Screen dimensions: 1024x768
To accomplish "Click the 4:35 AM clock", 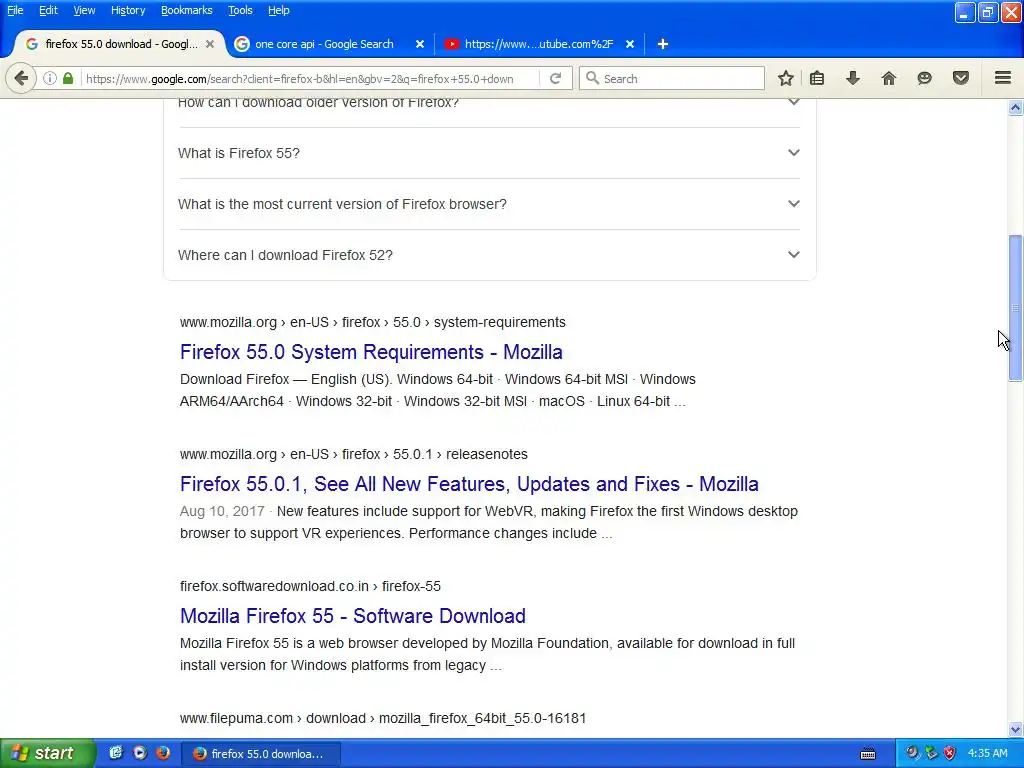I will 987,753.
